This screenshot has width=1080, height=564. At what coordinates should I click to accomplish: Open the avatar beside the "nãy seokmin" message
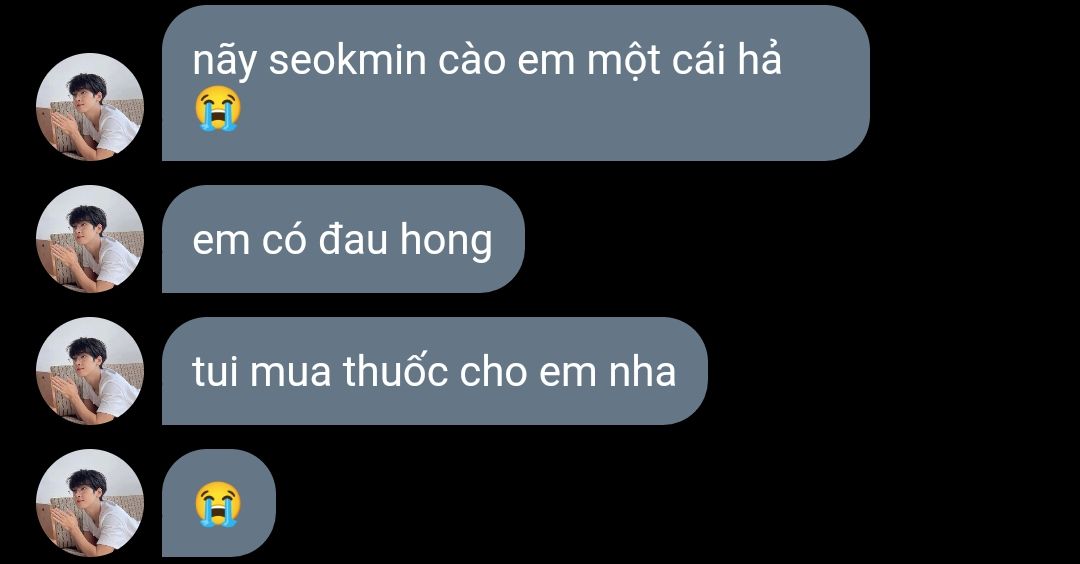pyautogui.click(x=90, y=107)
